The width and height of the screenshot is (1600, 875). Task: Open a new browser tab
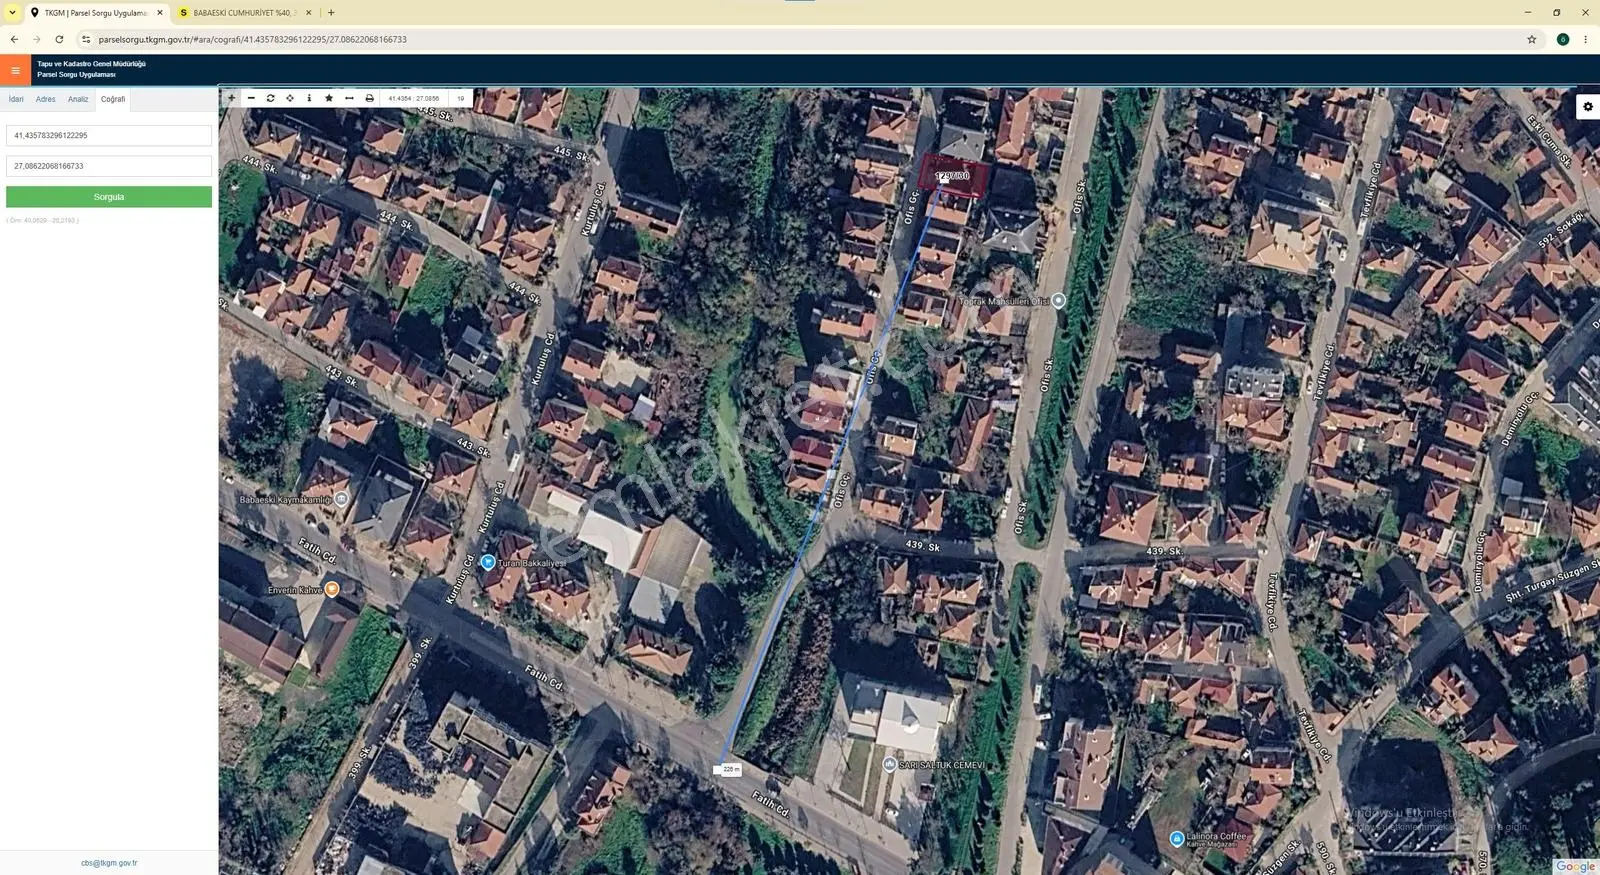tap(331, 12)
